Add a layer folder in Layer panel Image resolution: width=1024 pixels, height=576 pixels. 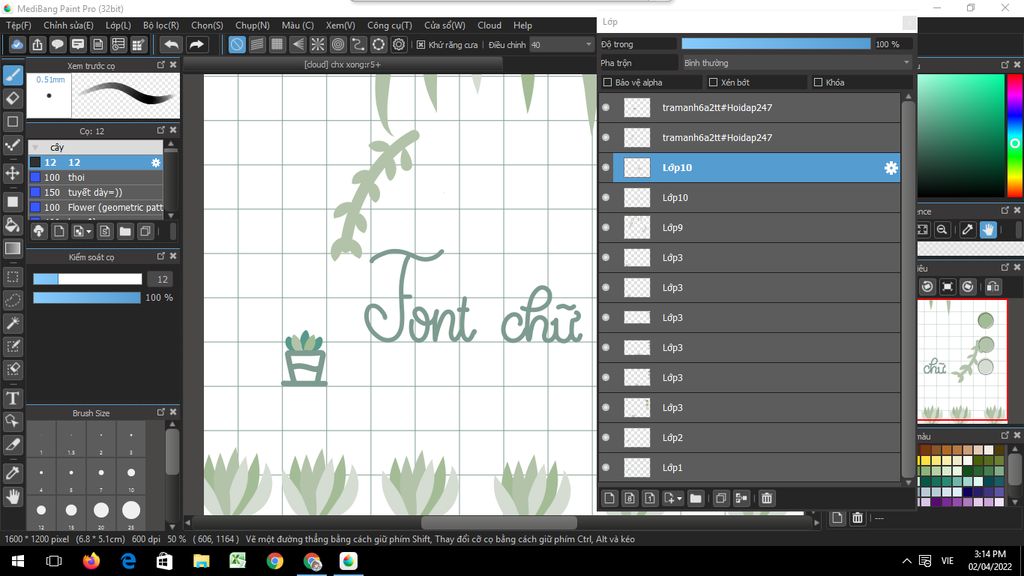(x=696, y=498)
